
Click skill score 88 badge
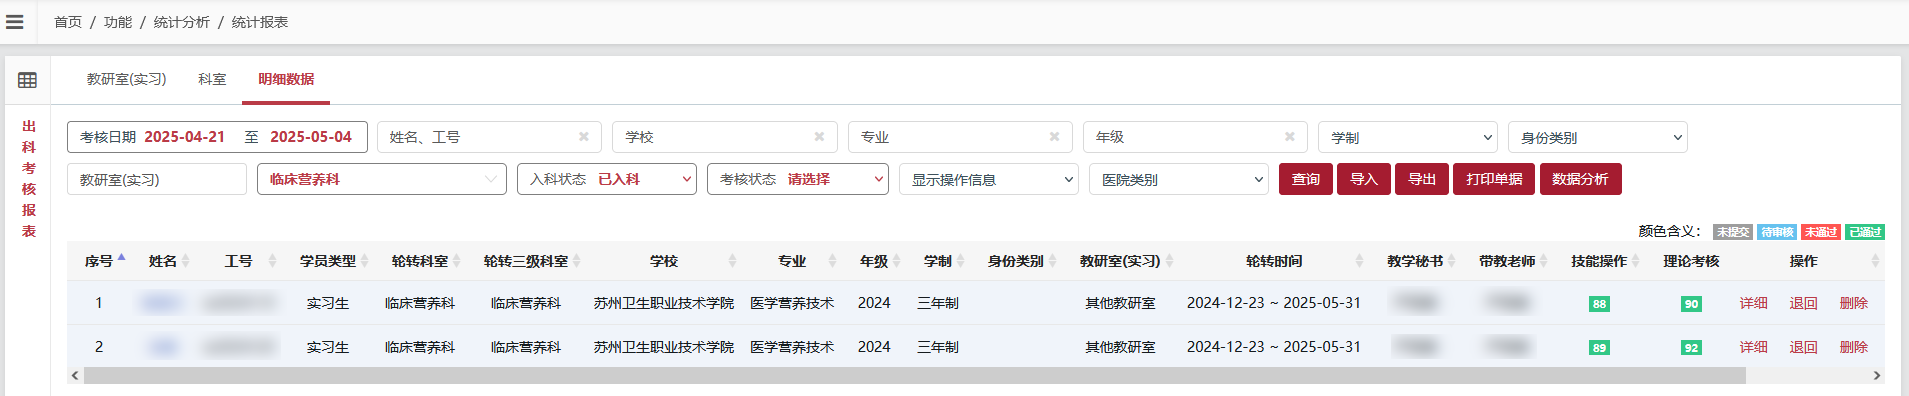tap(1600, 304)
